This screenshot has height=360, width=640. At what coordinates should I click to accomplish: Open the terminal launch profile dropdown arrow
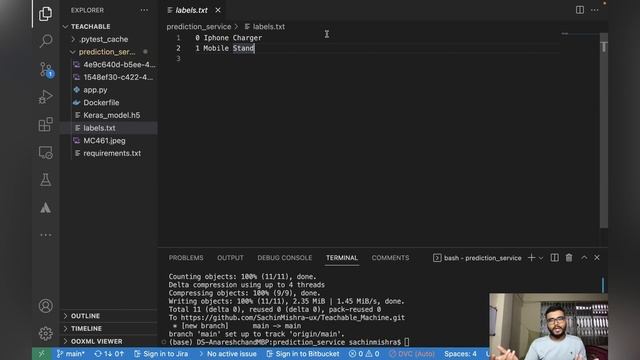click(x=541, y=258)
